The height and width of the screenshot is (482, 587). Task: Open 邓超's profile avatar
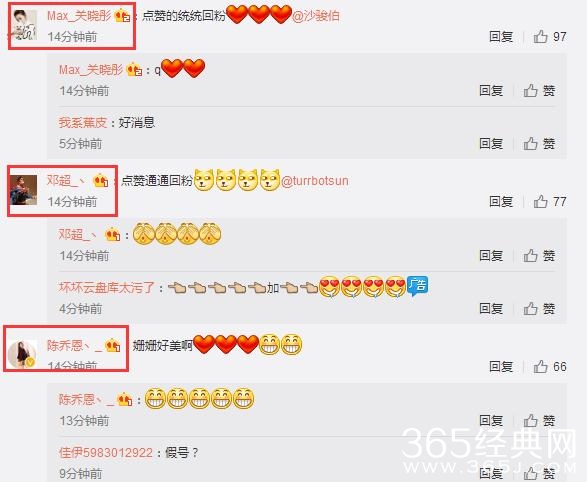coord(24,190)
